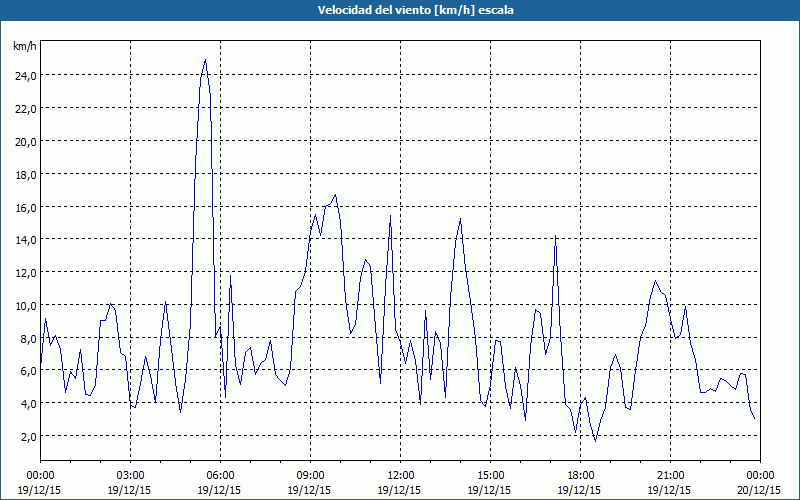Select the 8,0 axis value

pos(28,339)
